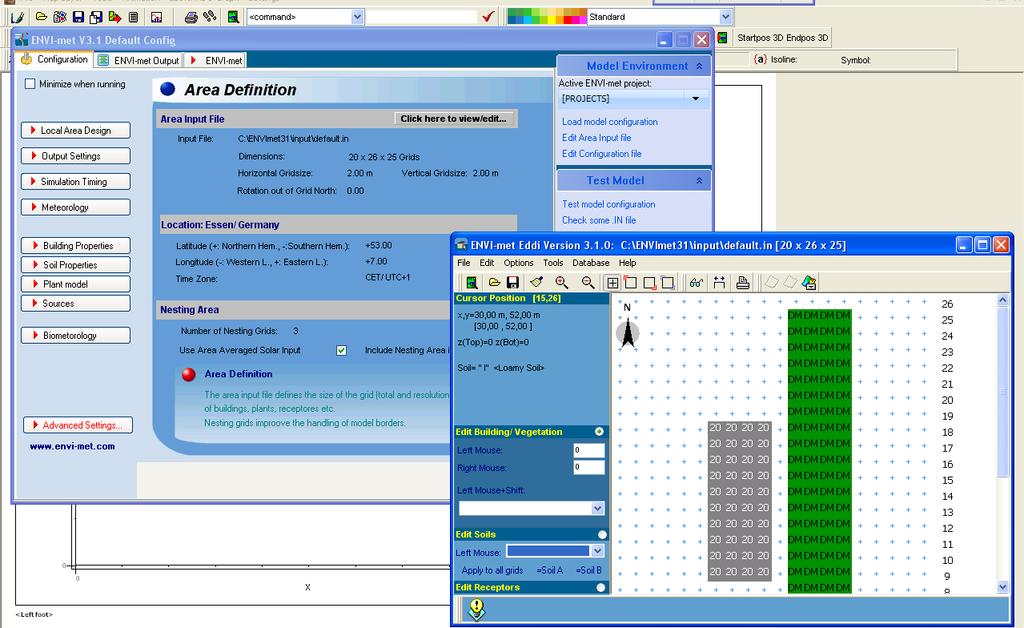Viewport: 1024px width, 628px height.
Task: Click open folder icon in main toolbar
Action: pyautogui.click(x=41, y=17)
